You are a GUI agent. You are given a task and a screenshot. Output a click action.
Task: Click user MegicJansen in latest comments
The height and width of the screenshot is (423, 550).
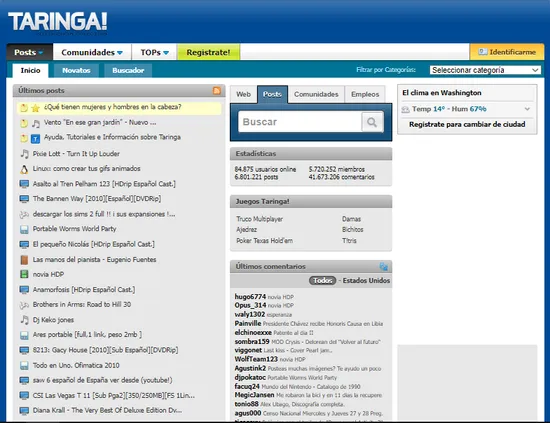(x=254, y=395)
